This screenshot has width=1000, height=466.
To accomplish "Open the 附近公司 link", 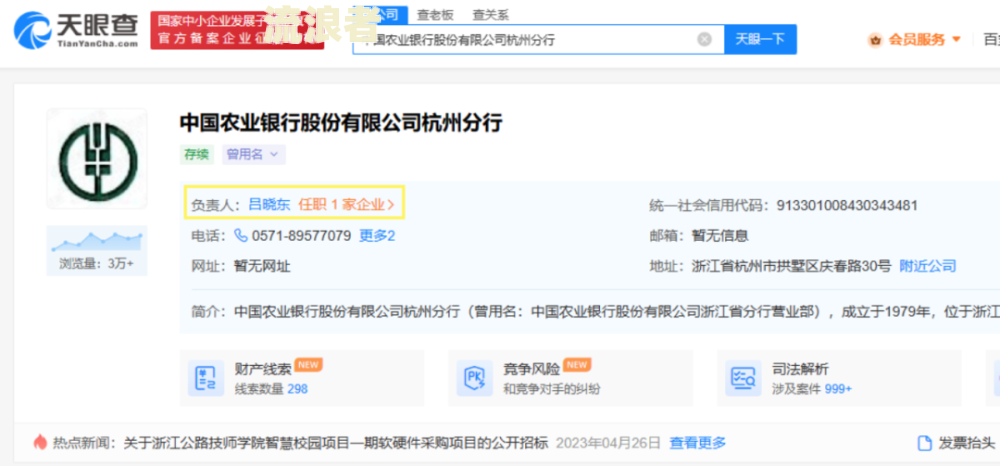I will (928, 266).
